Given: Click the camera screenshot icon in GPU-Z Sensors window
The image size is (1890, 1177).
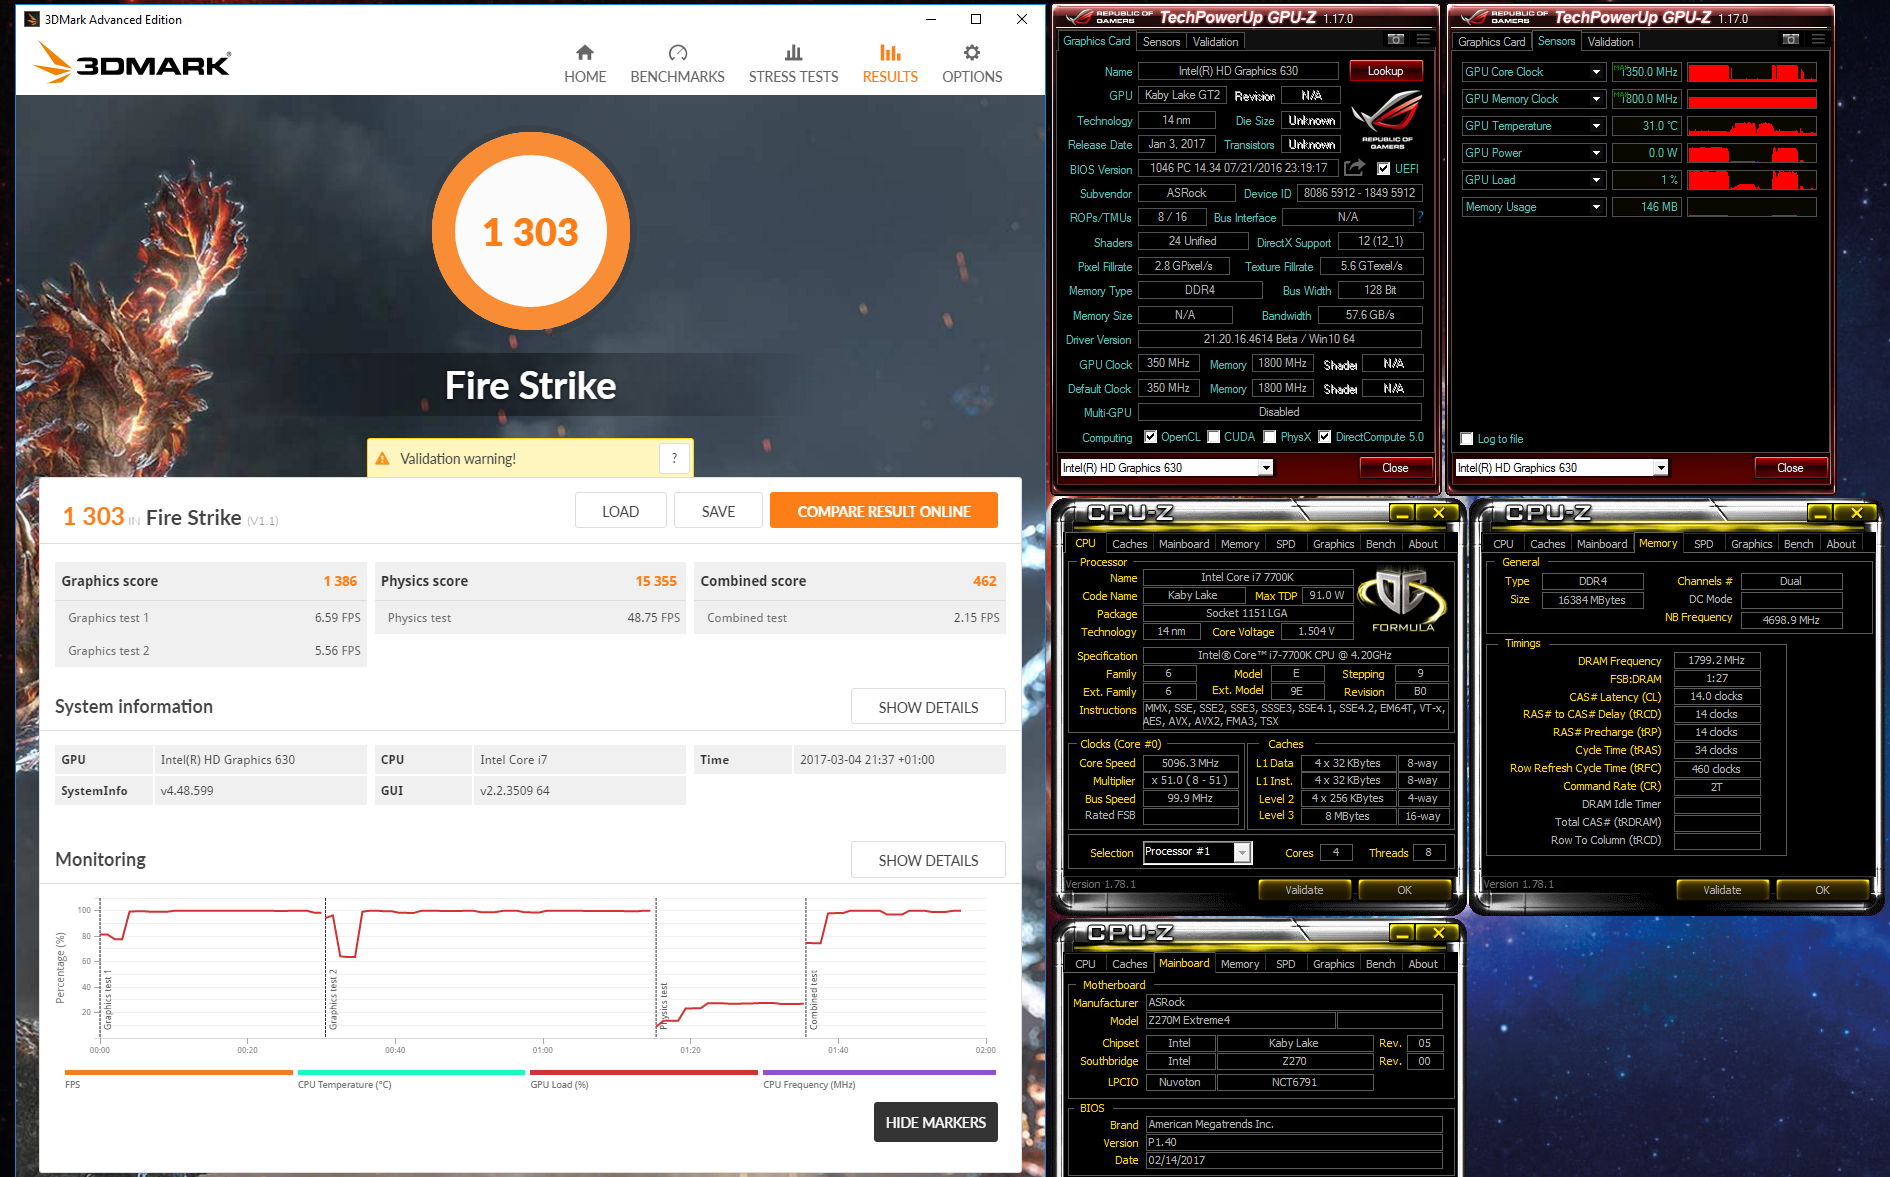Looking at the screenshot, I should pyautogui.click(x=1791, y=40).
